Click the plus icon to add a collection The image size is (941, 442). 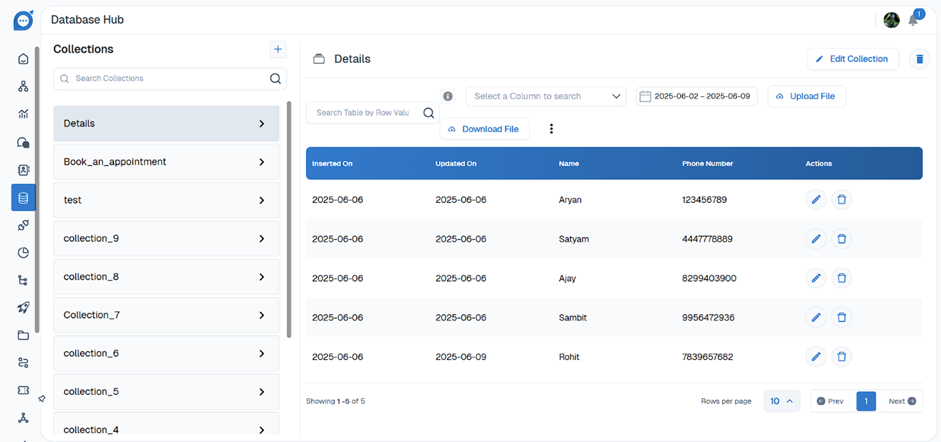pos(278,49)
